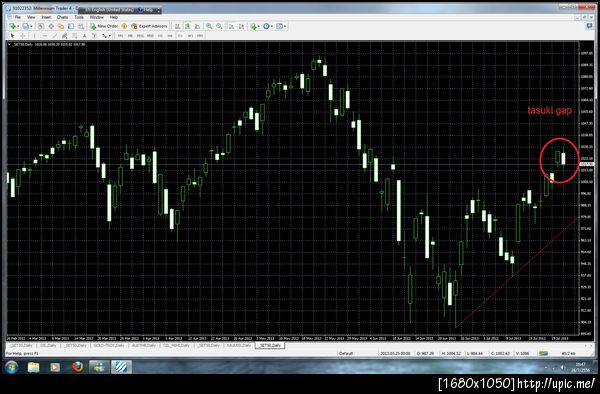Open the Window menu
Screen dimensions: 600x394
(x=96, y=17)
